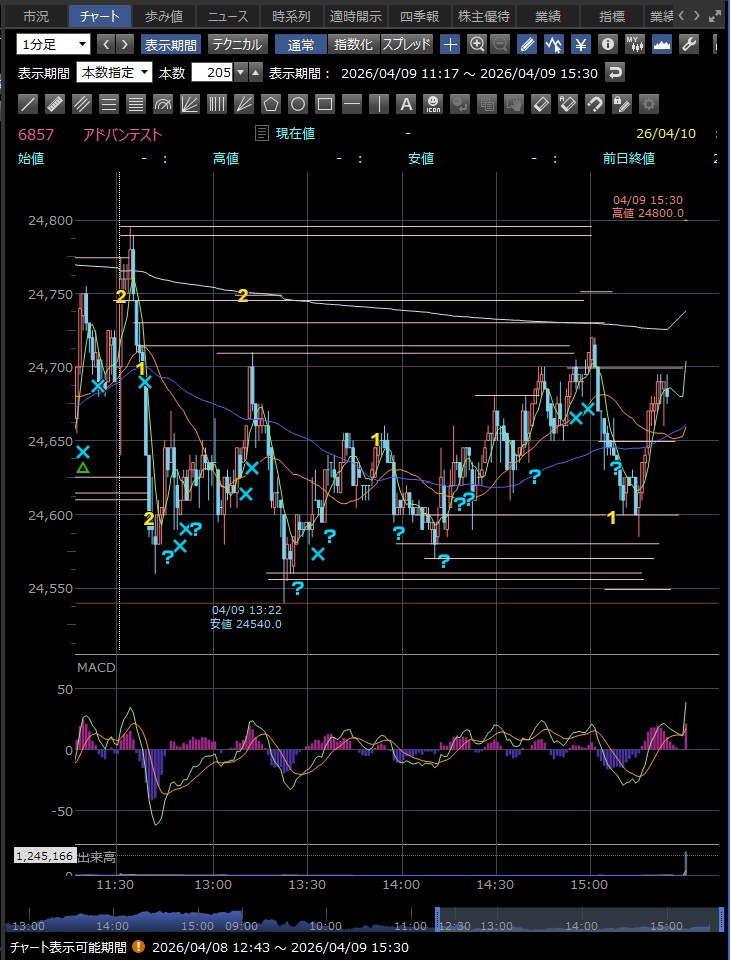Choose the pentagon shape drawing tool
730x960 pixels.
tap(271, 103)
